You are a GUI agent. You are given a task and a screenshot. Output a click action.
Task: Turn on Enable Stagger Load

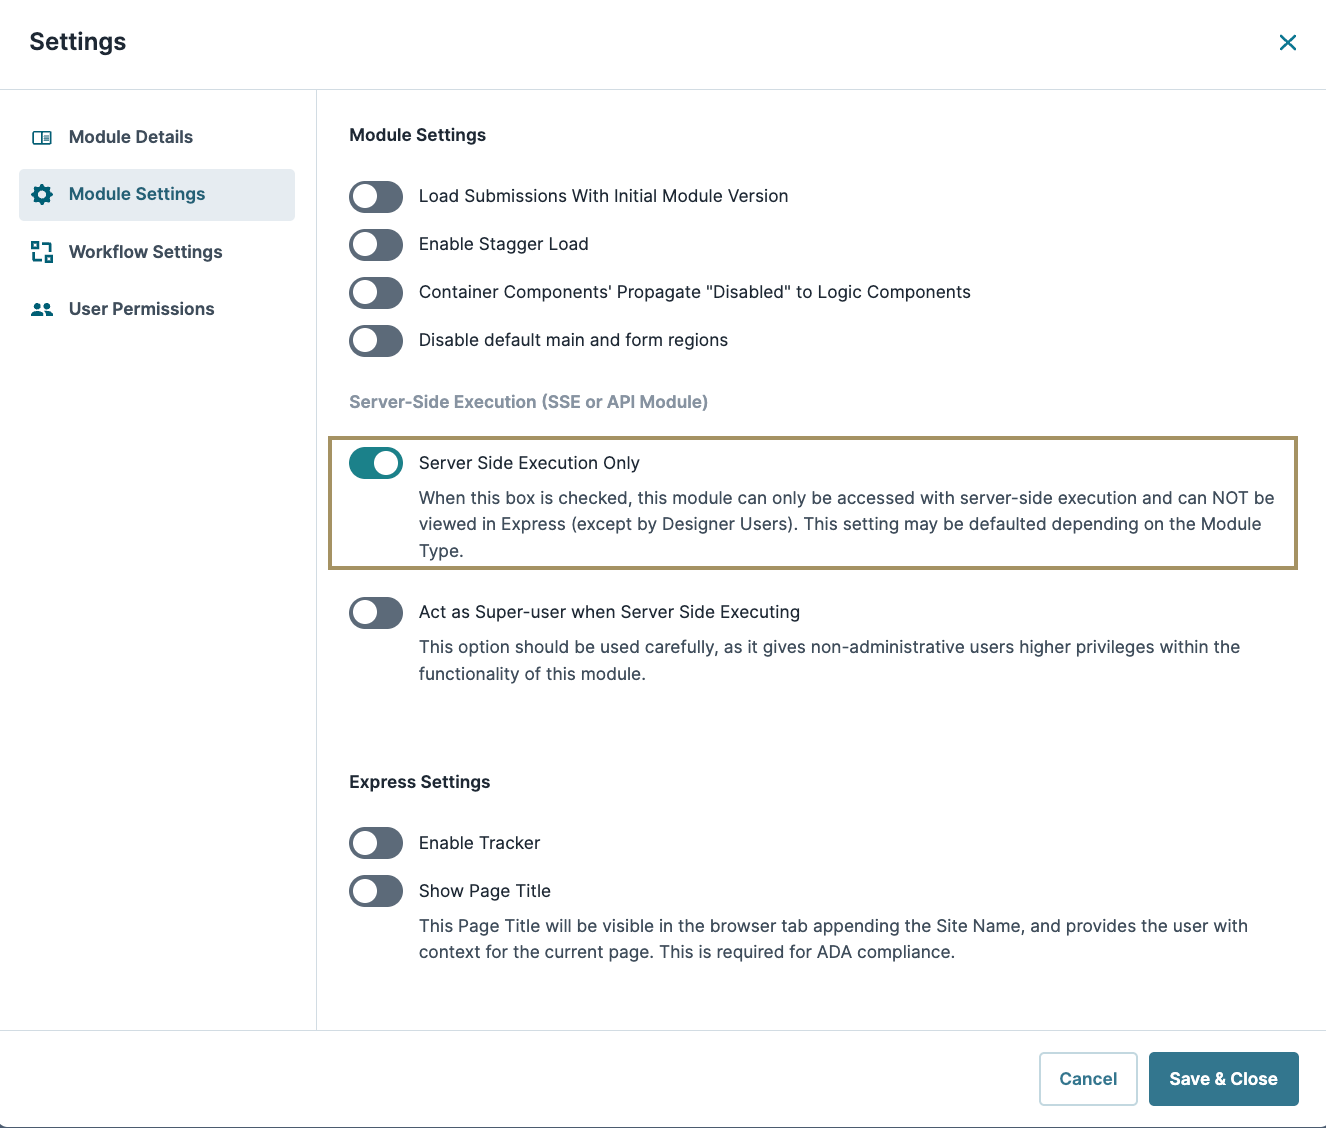coord(375,244)
